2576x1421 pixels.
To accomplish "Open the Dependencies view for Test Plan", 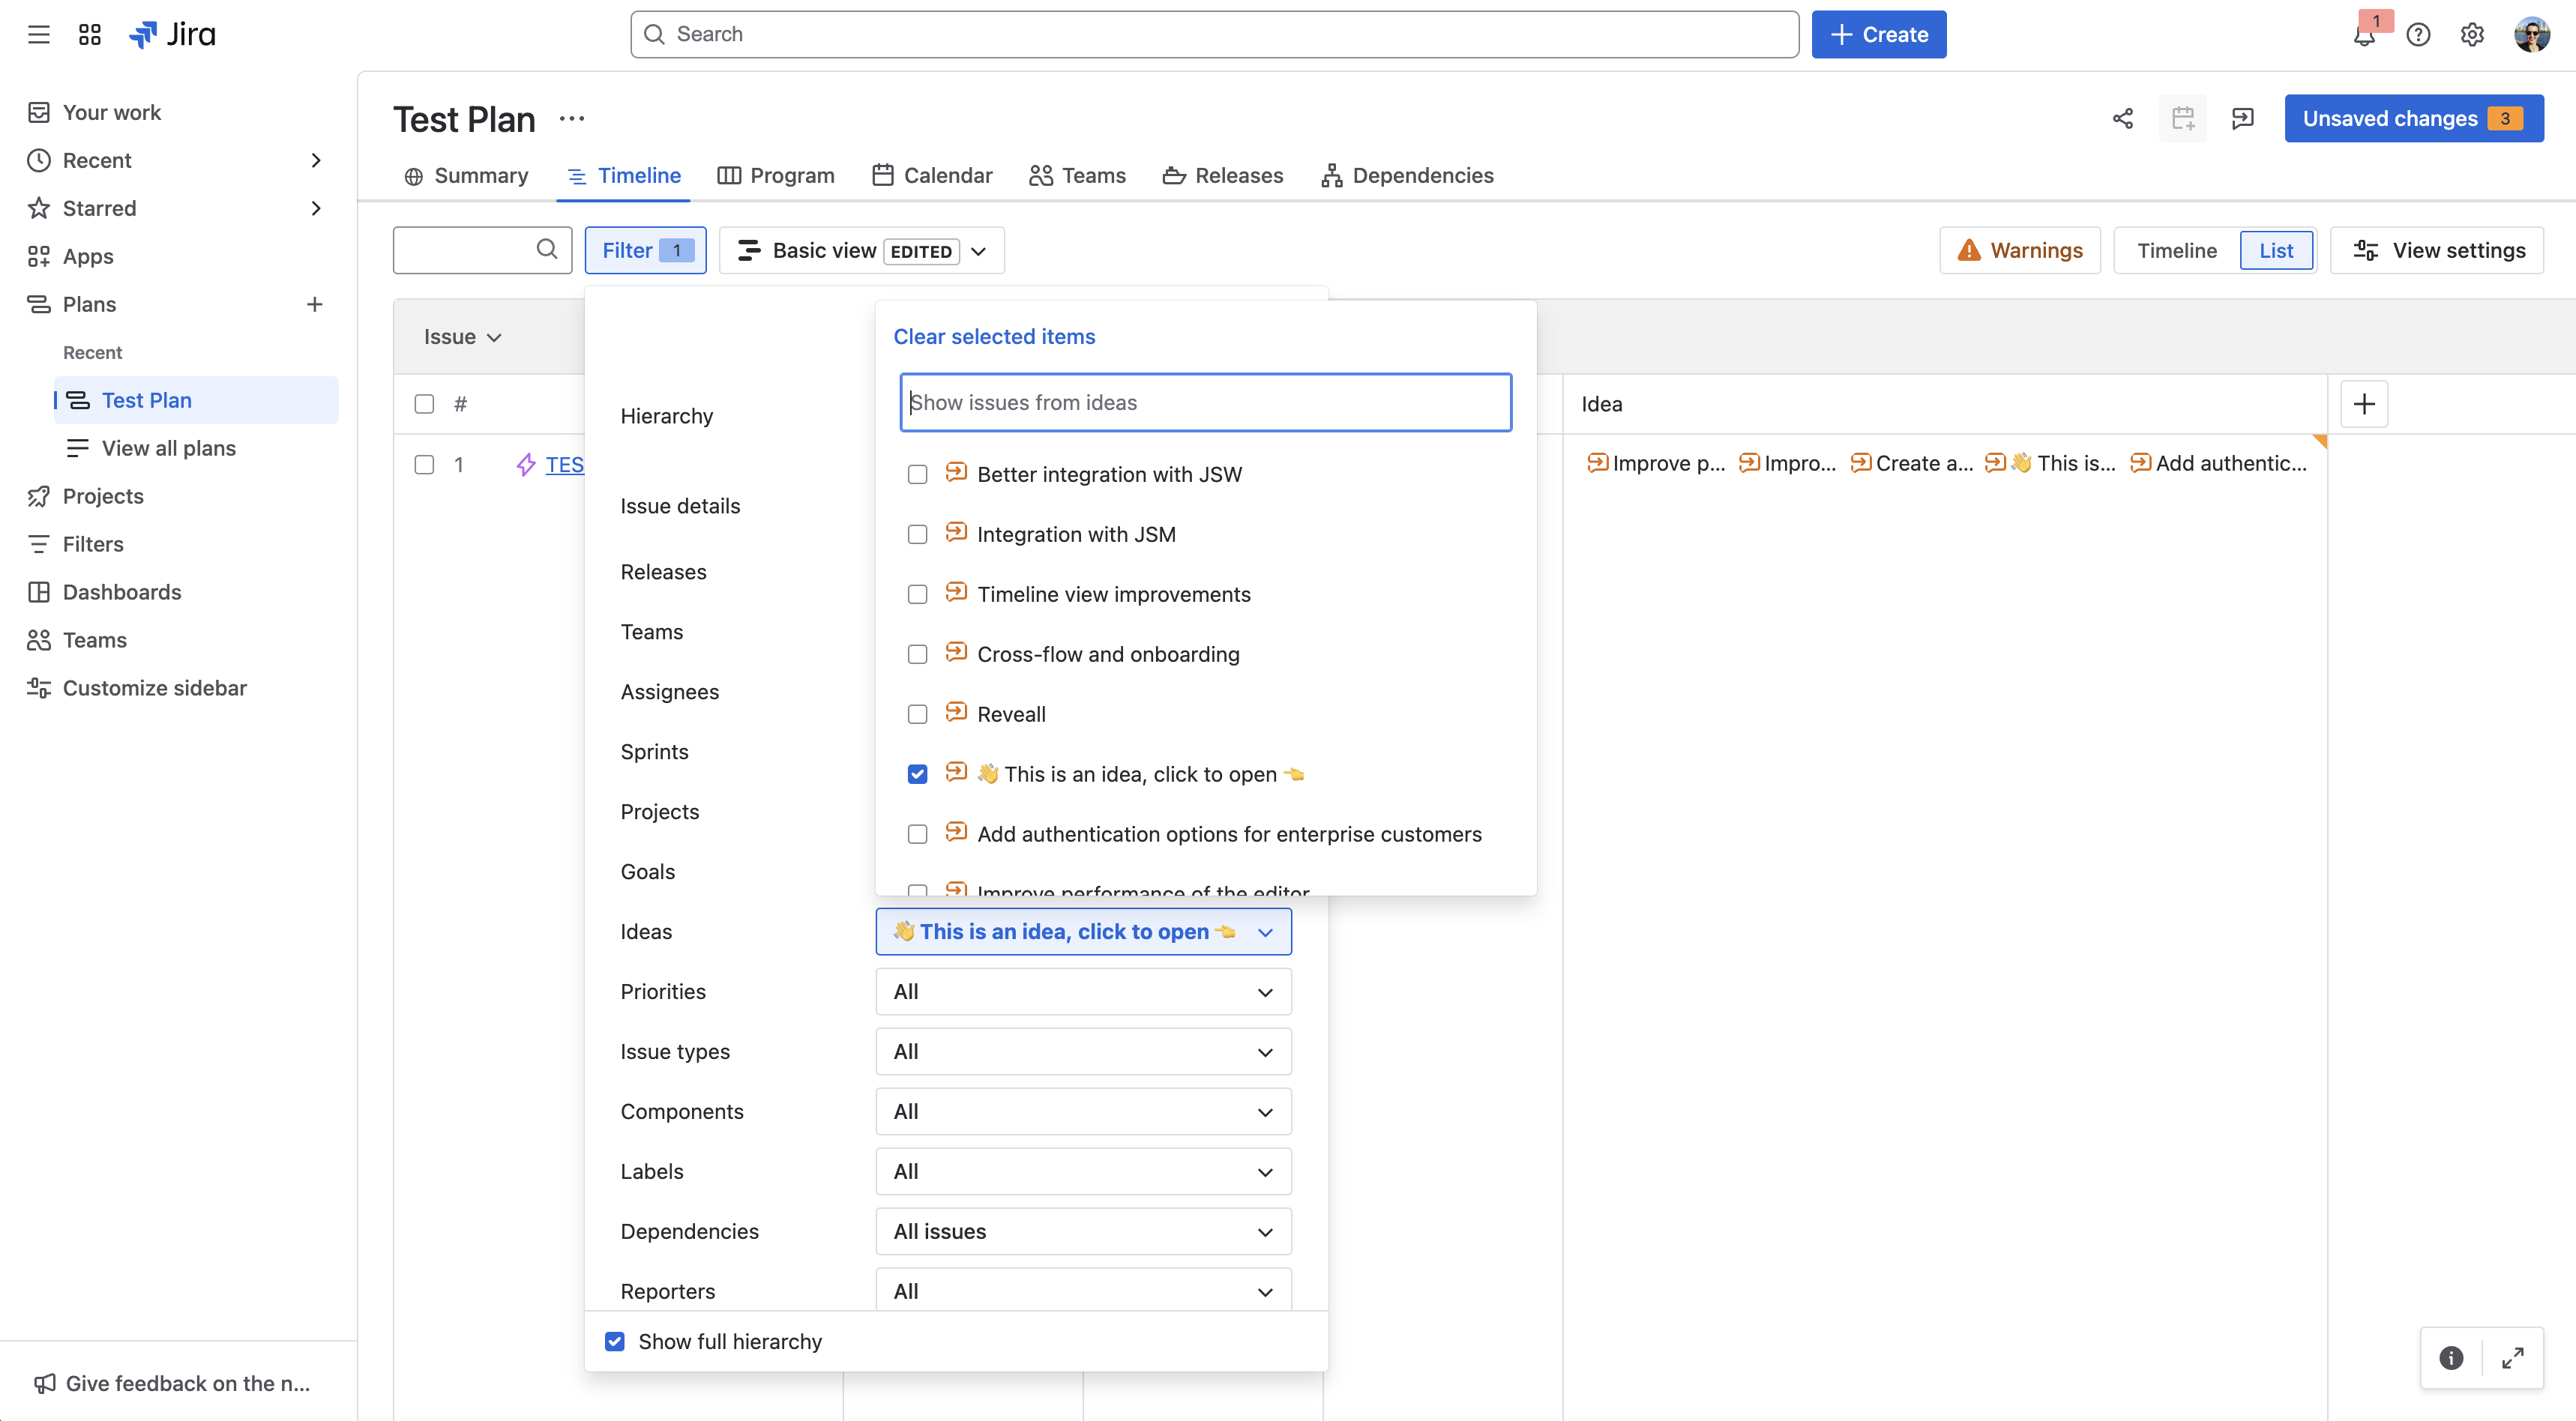I will point(1407,175).
